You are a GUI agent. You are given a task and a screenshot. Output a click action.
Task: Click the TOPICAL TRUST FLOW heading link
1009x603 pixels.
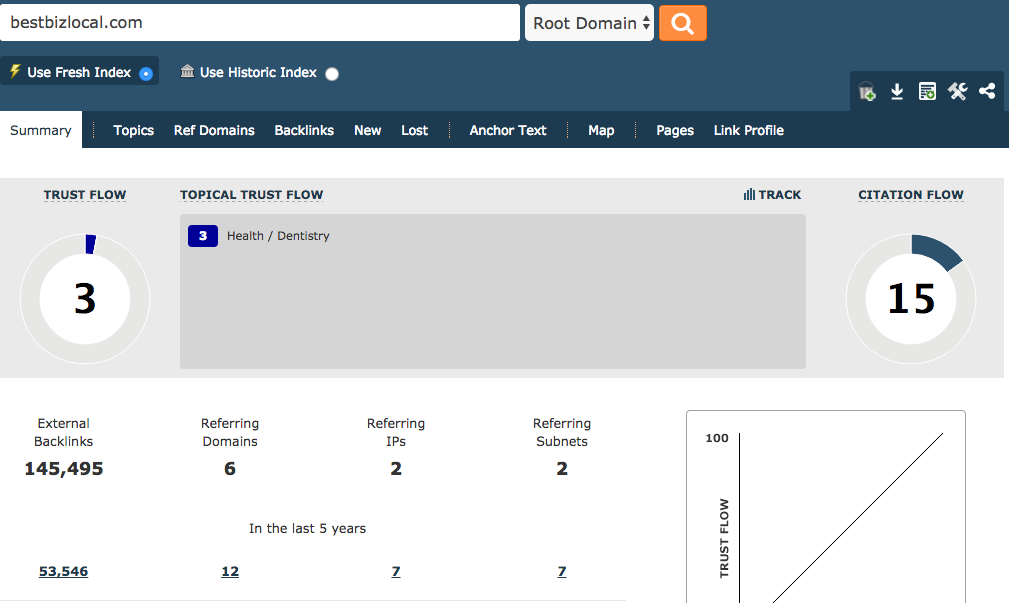(x=252, y=195)
